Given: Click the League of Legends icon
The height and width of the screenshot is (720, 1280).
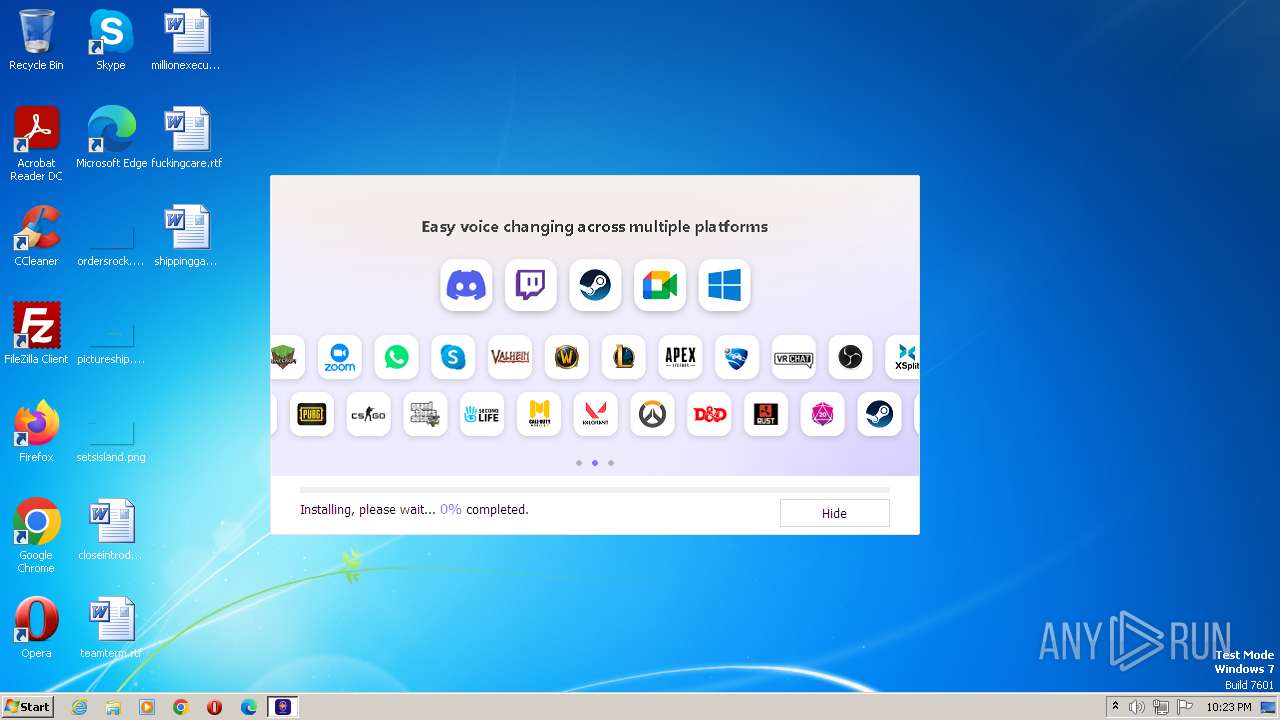Looking at the screenshot, I should (624, 357).
